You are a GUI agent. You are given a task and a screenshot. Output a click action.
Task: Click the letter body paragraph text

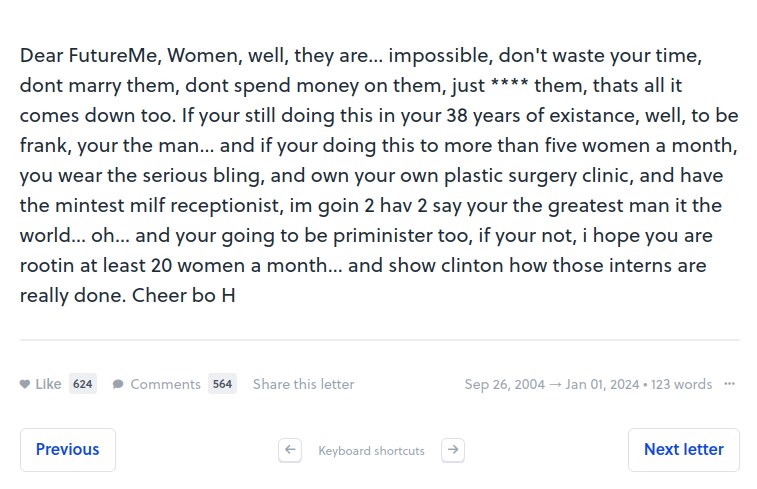point(379,175)
